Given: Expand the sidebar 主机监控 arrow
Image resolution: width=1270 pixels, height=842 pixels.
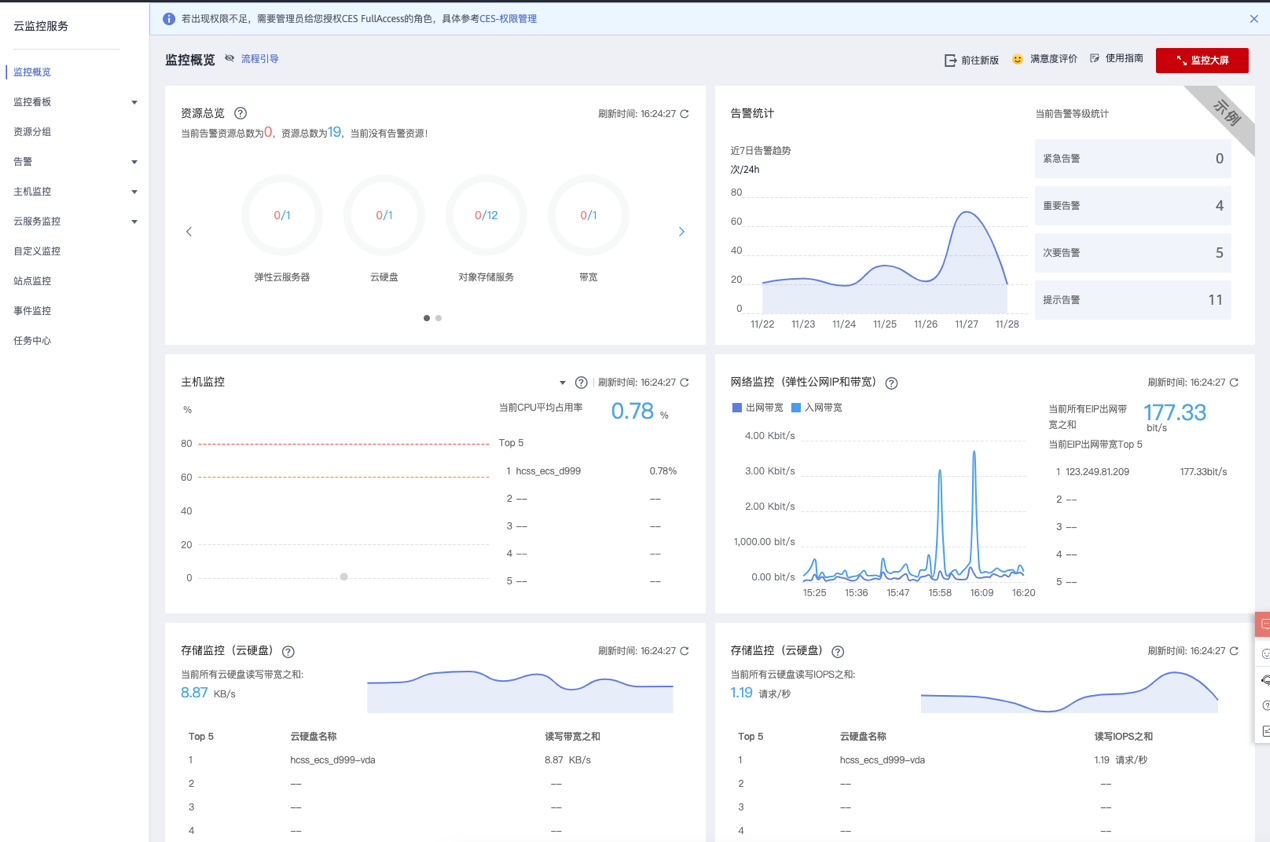Looking at the screenshot, I should point(134,192).
